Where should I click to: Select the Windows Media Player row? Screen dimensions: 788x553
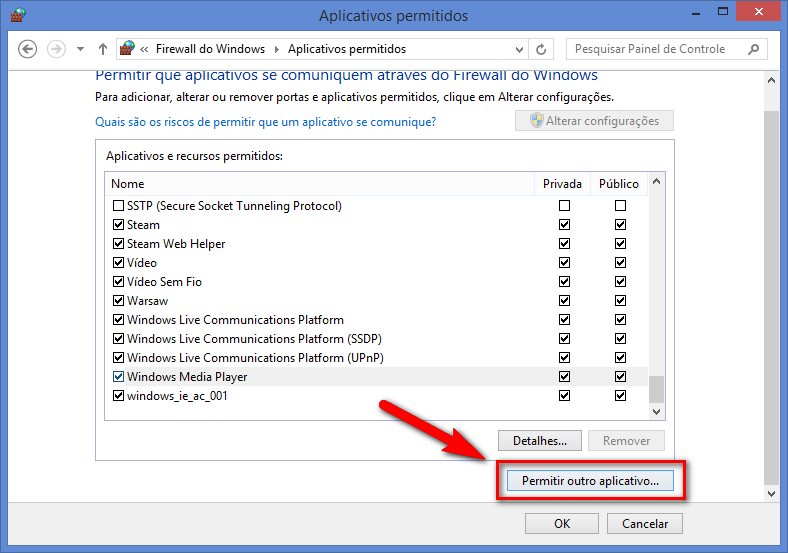(376, 377)
